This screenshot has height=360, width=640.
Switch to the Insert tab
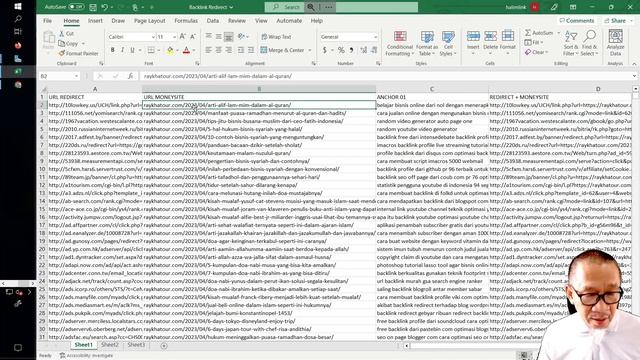click(95, 20)
